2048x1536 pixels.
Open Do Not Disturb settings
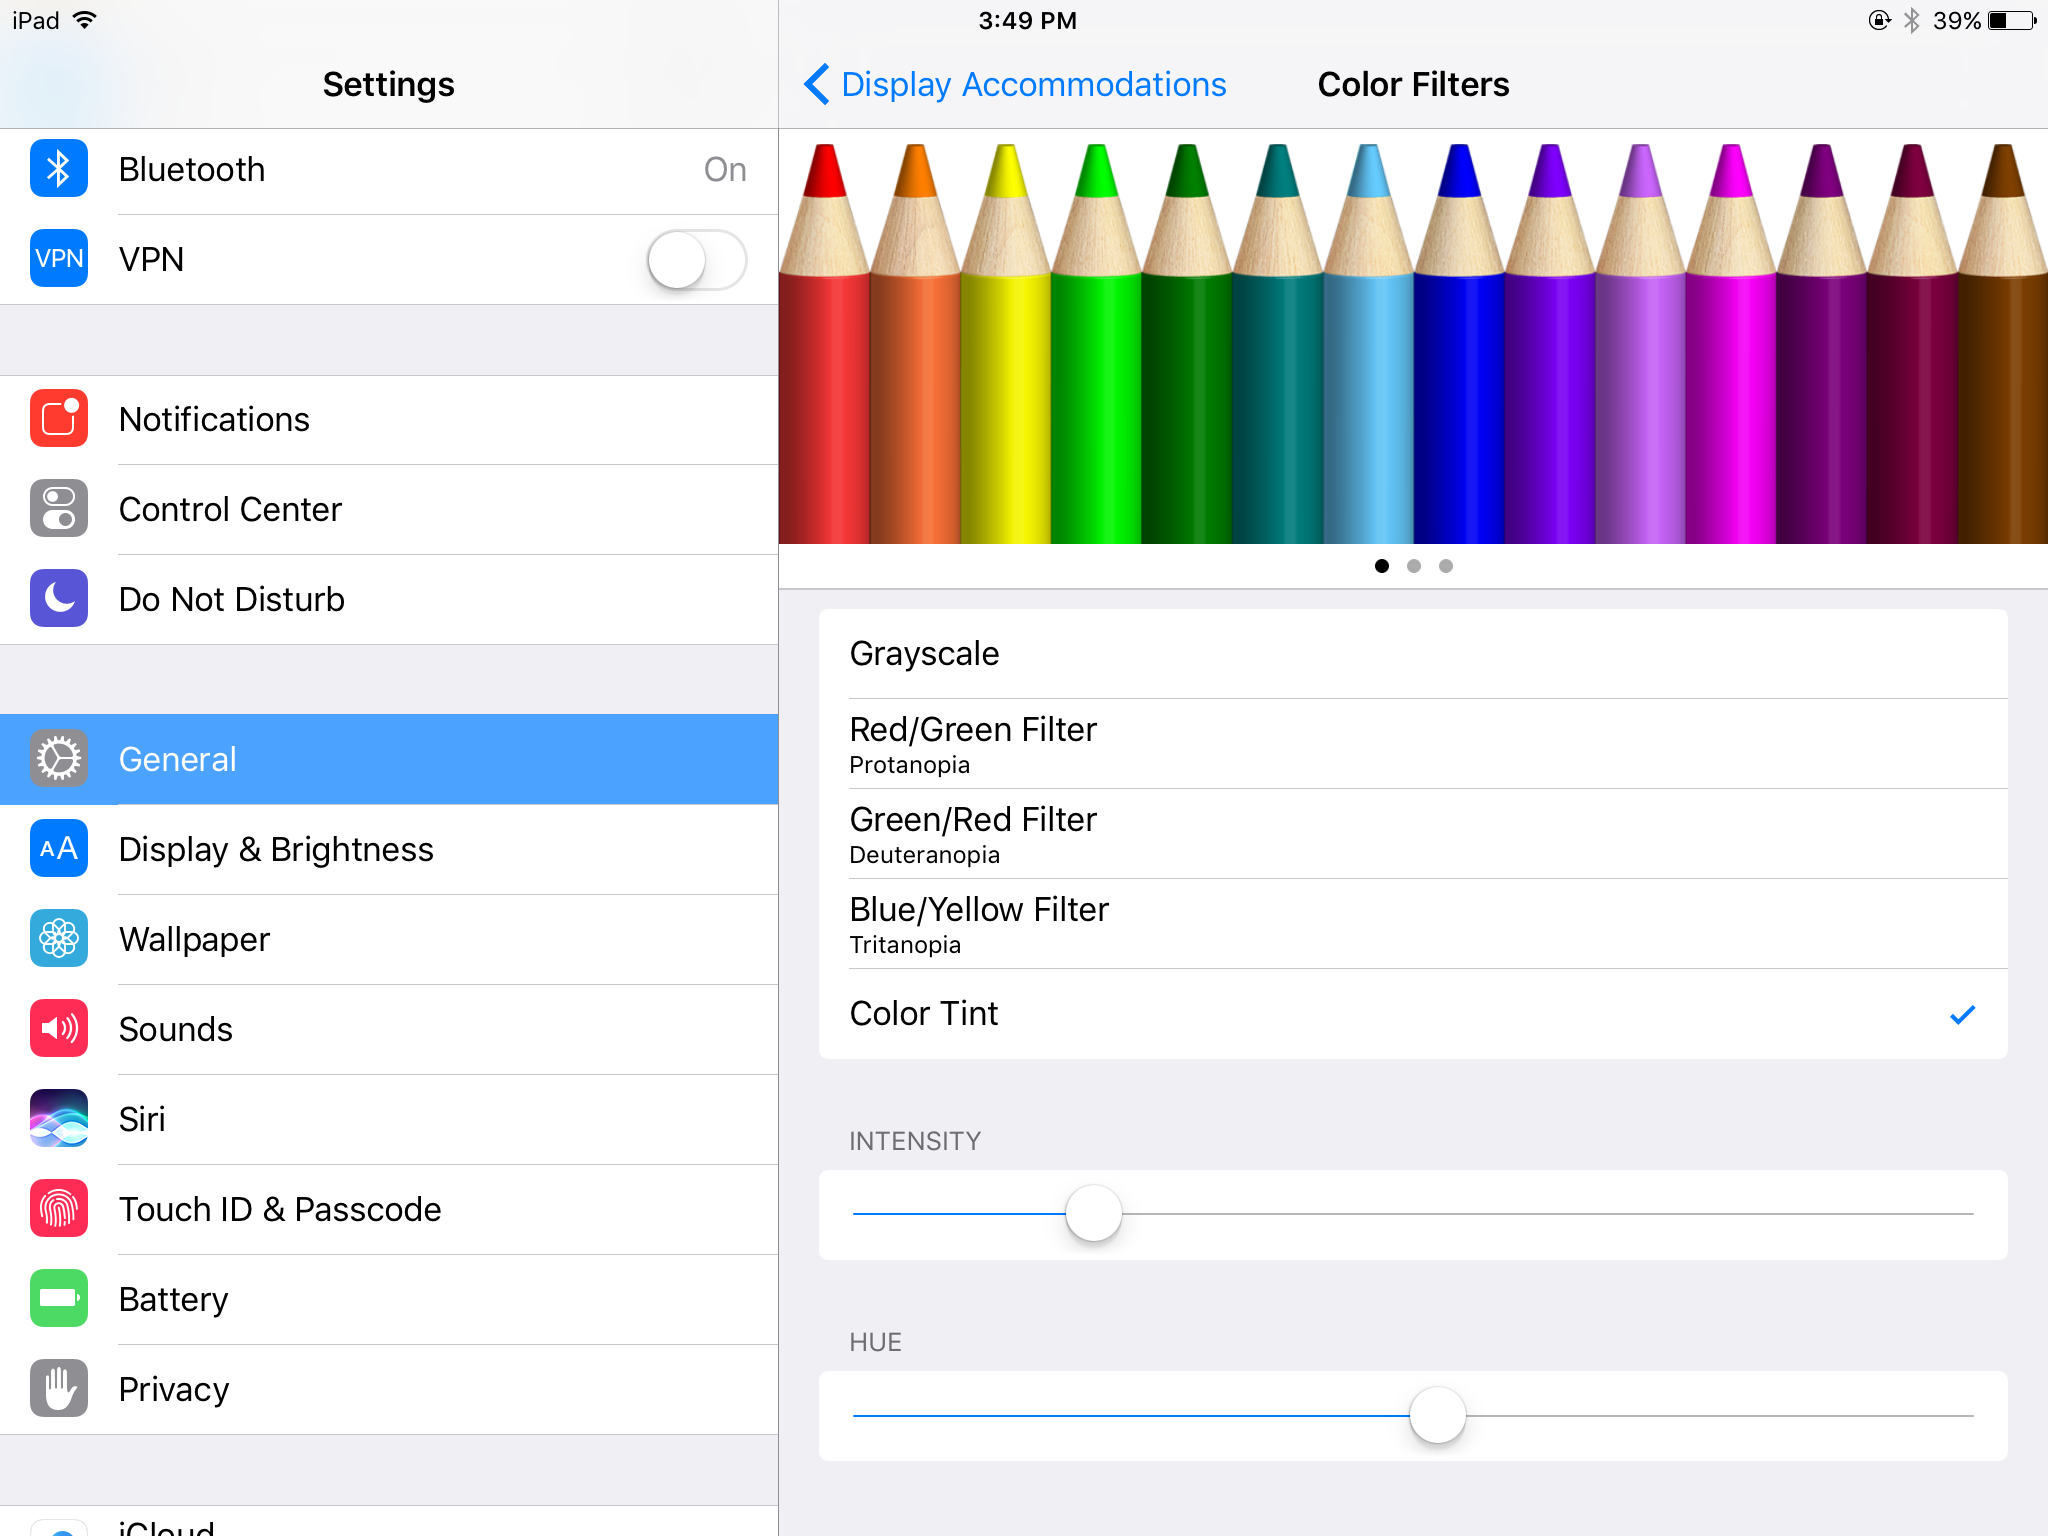tap(389, 599)
